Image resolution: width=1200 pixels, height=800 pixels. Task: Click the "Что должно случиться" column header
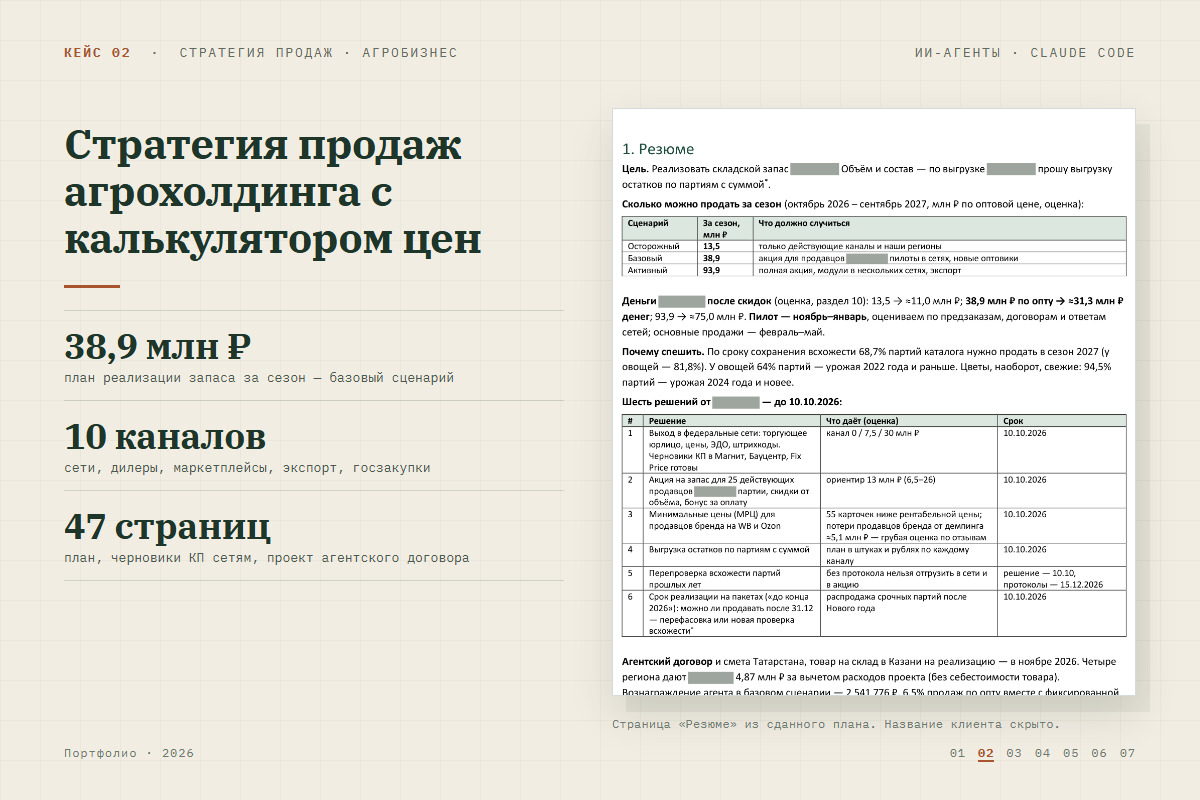(939, 228)
